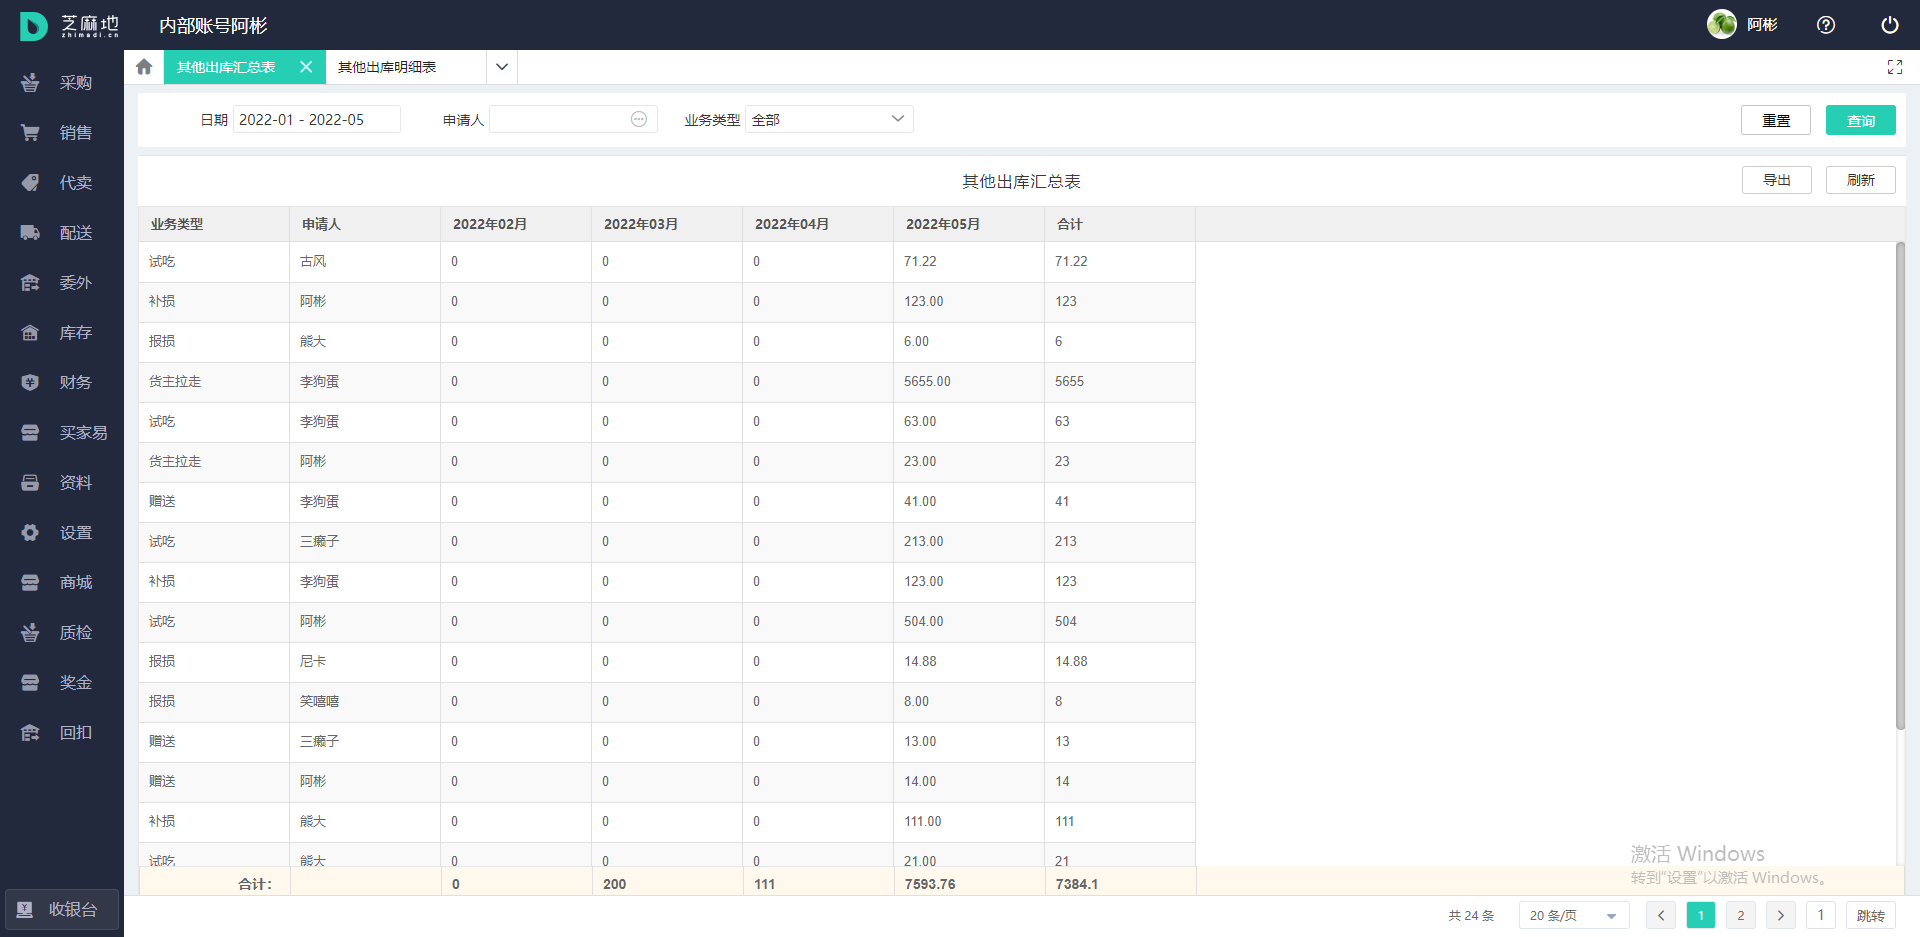Open the 库存 inventory icon
1920x937 pixels.
[30, 333]
